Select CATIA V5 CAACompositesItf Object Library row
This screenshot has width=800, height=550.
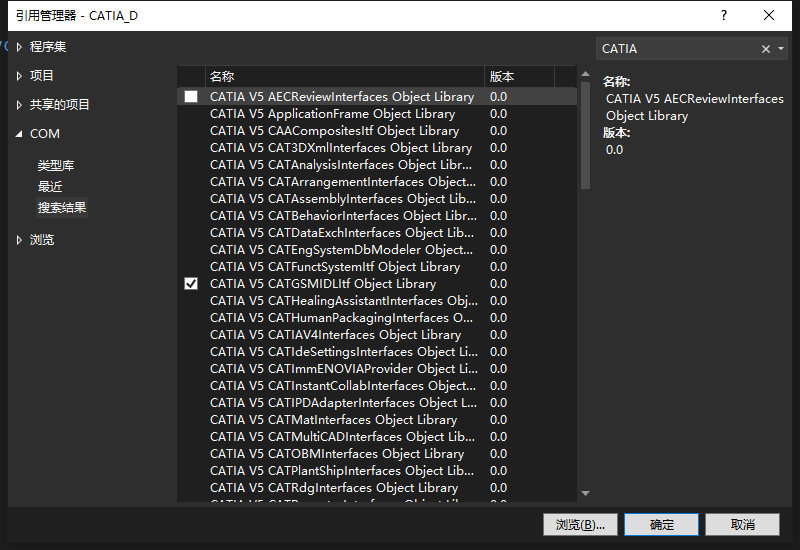point(377,131)
